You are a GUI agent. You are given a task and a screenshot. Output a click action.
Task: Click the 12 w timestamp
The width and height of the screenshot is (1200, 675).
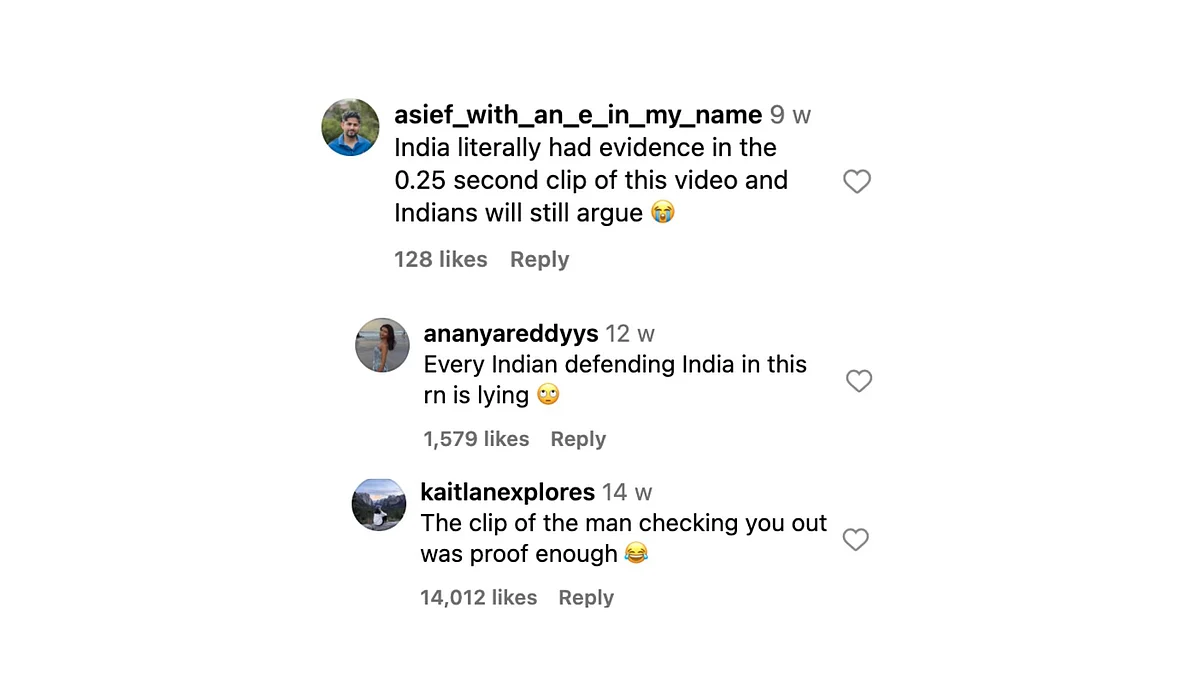tap(630, 333)
